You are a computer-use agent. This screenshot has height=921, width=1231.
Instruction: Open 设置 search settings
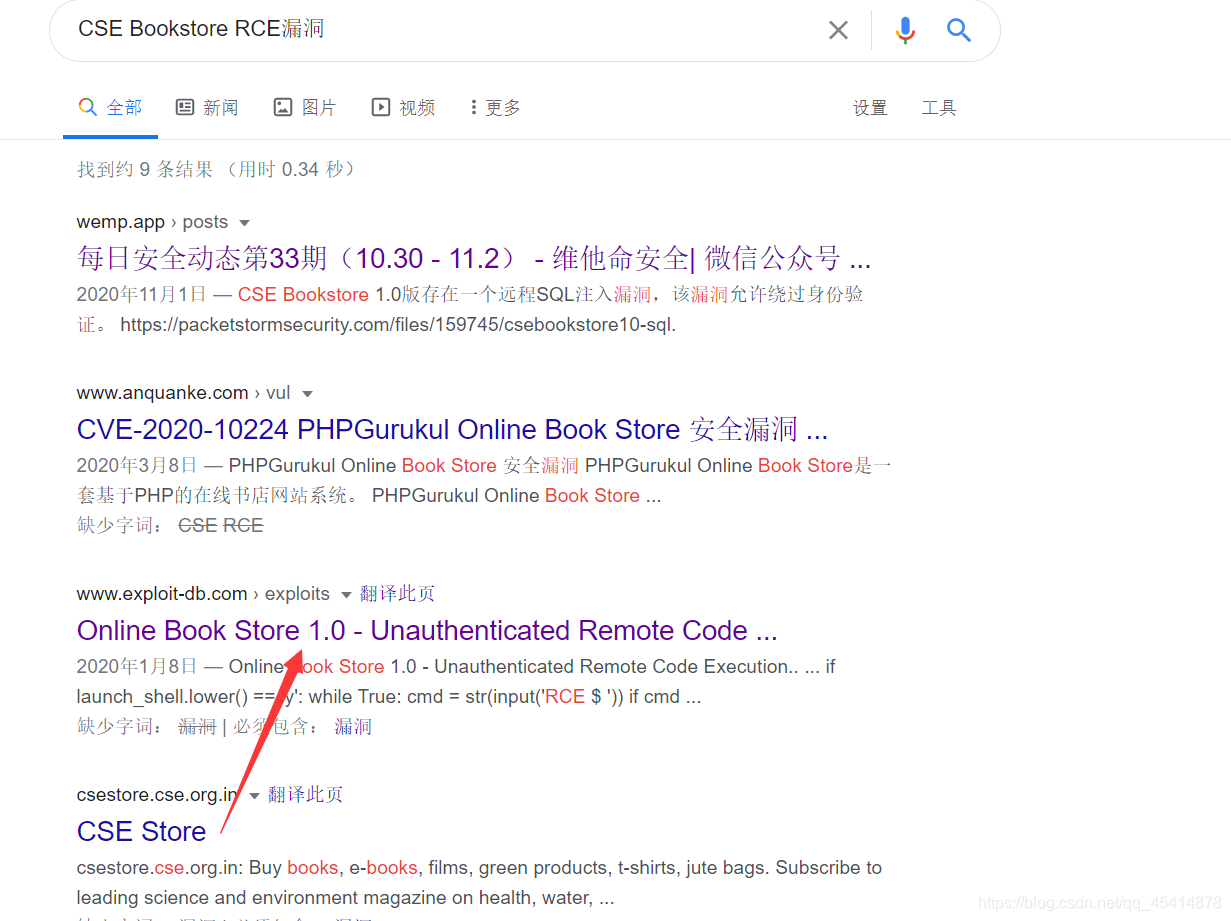[x=870, y=108]
